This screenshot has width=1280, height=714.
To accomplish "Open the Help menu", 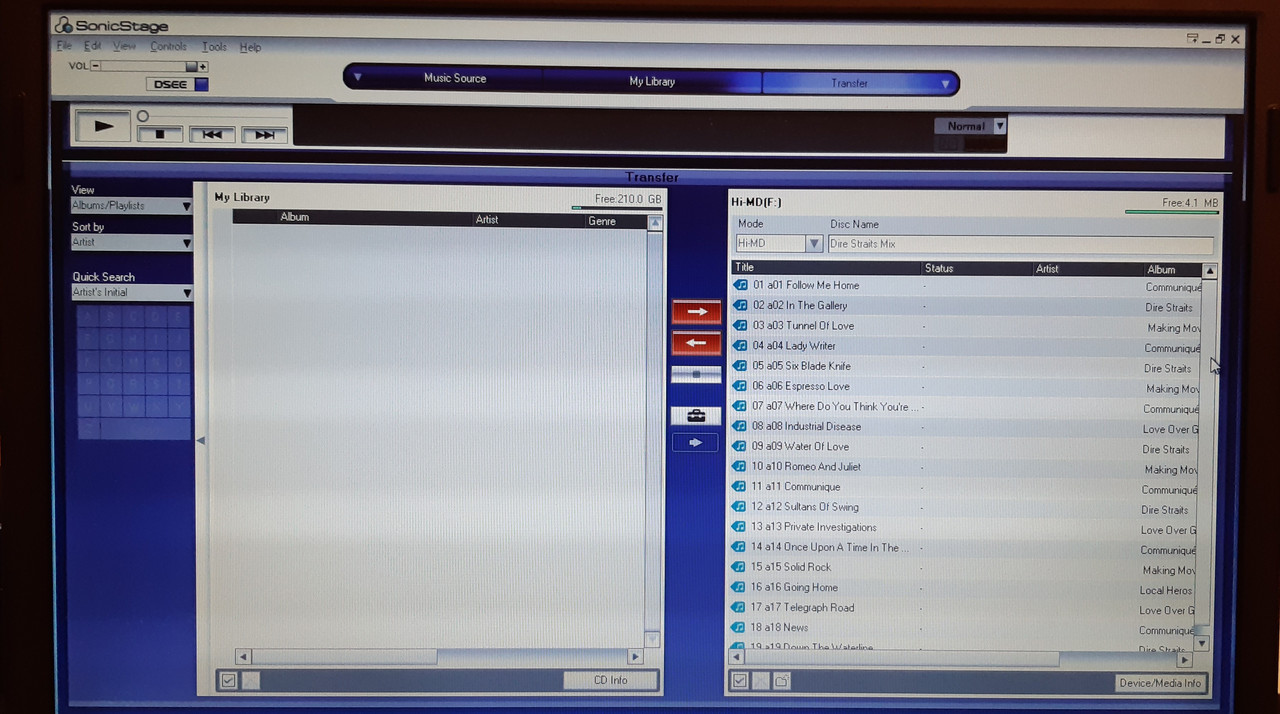I will [250, 47].
